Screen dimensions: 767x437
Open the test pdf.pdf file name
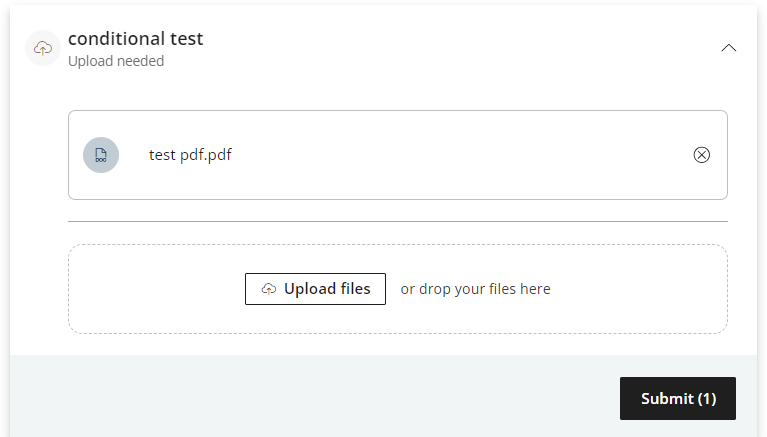coord(190,155)
